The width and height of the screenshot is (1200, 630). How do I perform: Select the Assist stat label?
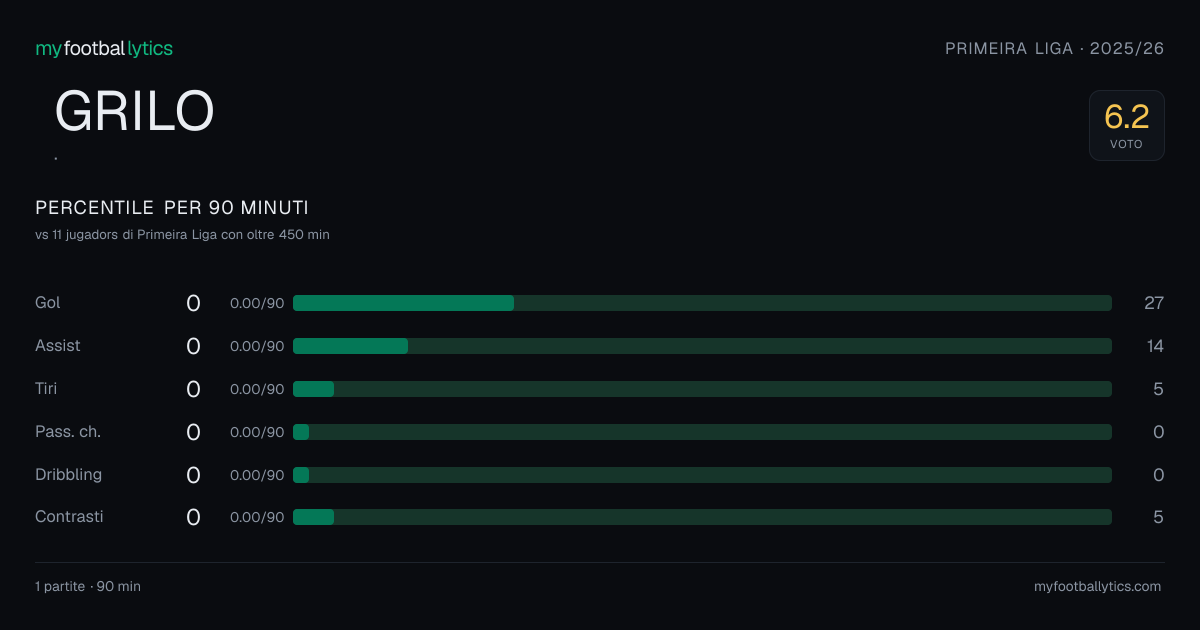tap(58, 345)
